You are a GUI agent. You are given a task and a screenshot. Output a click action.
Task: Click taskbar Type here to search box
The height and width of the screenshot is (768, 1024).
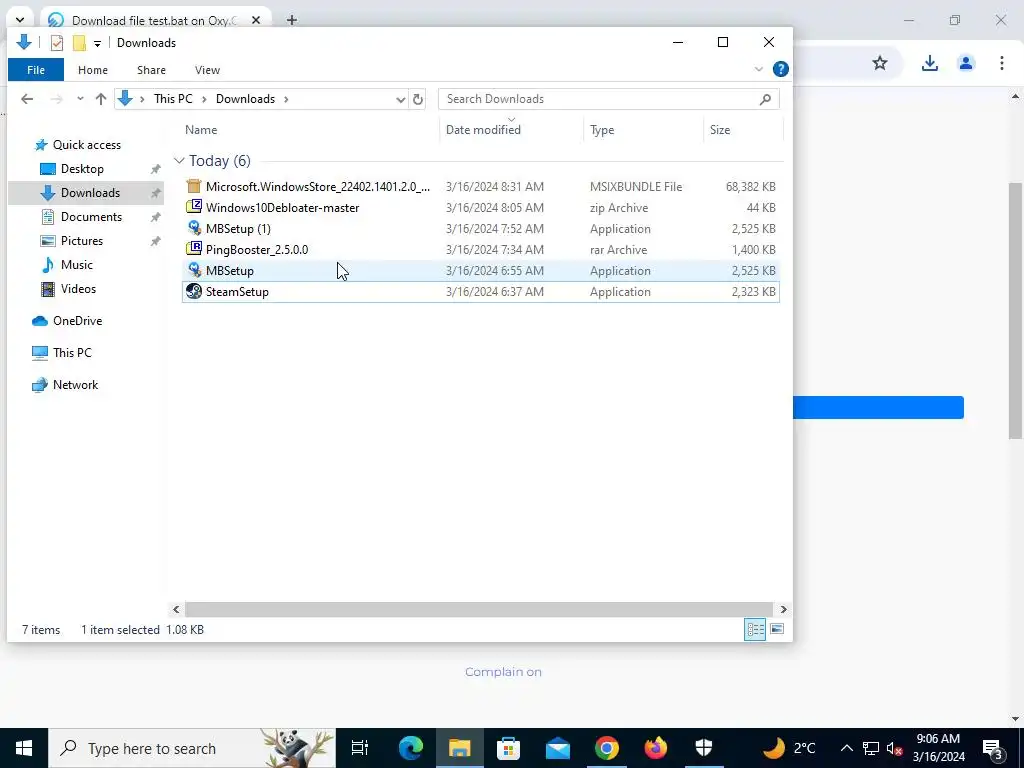pos(192,748)
